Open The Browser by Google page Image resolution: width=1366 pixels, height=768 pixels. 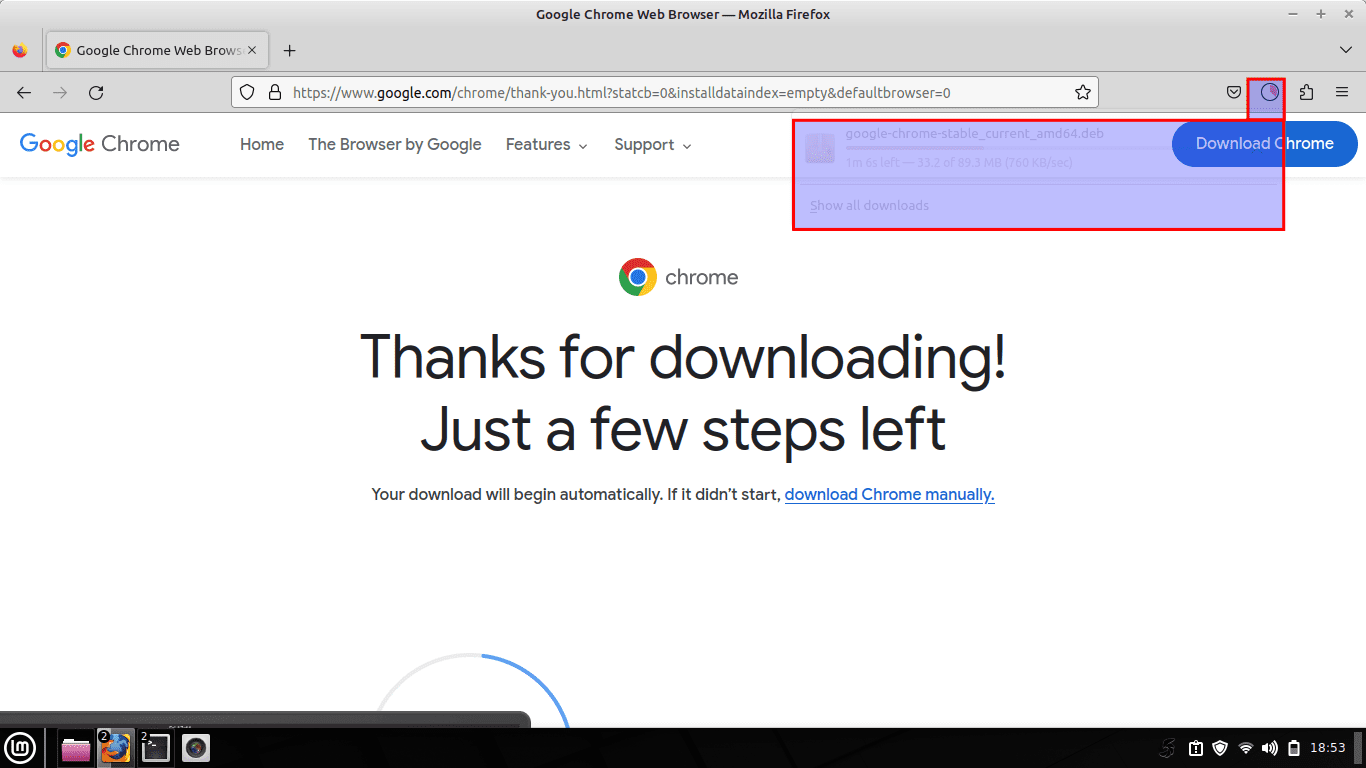point(395,145)
